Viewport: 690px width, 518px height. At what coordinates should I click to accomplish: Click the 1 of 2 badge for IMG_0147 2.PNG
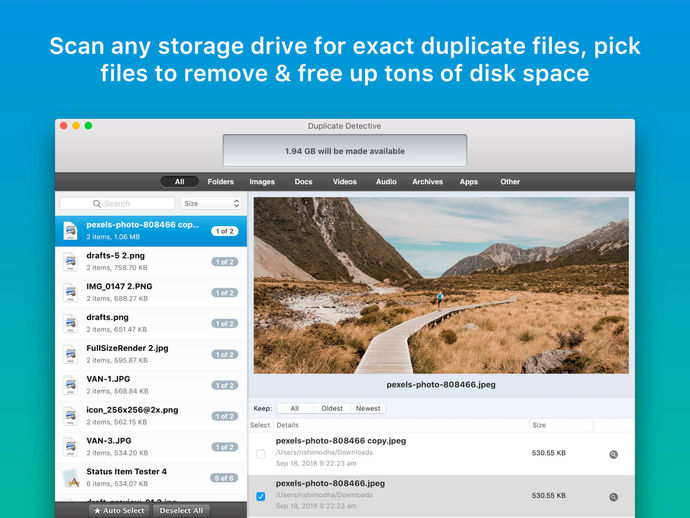225,293
